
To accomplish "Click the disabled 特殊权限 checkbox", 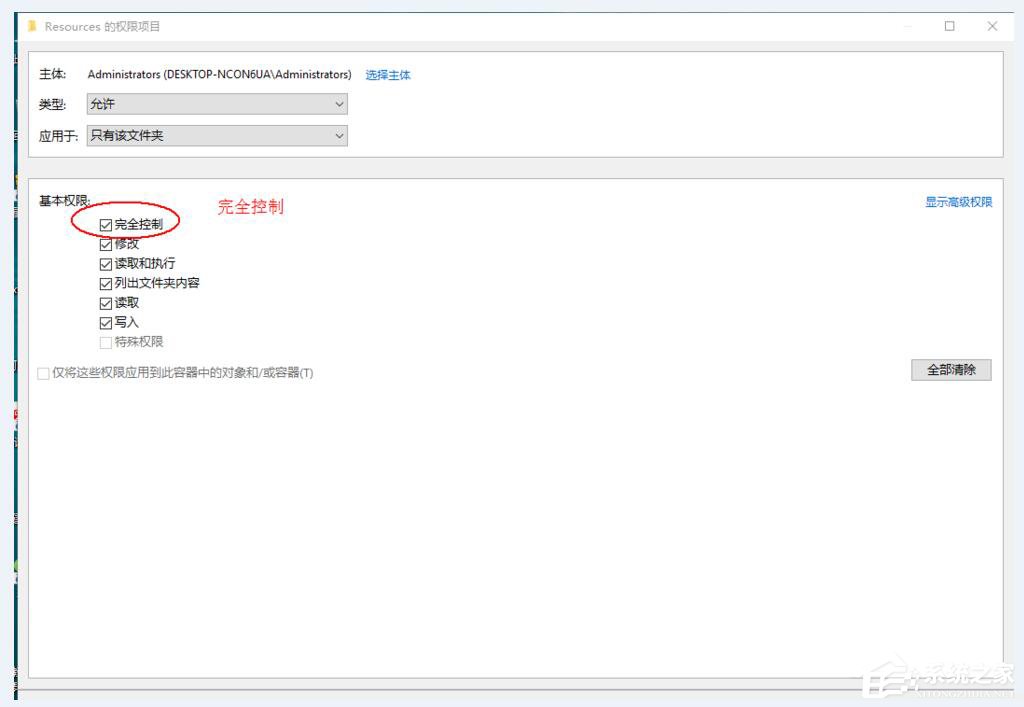I will 106,342.
